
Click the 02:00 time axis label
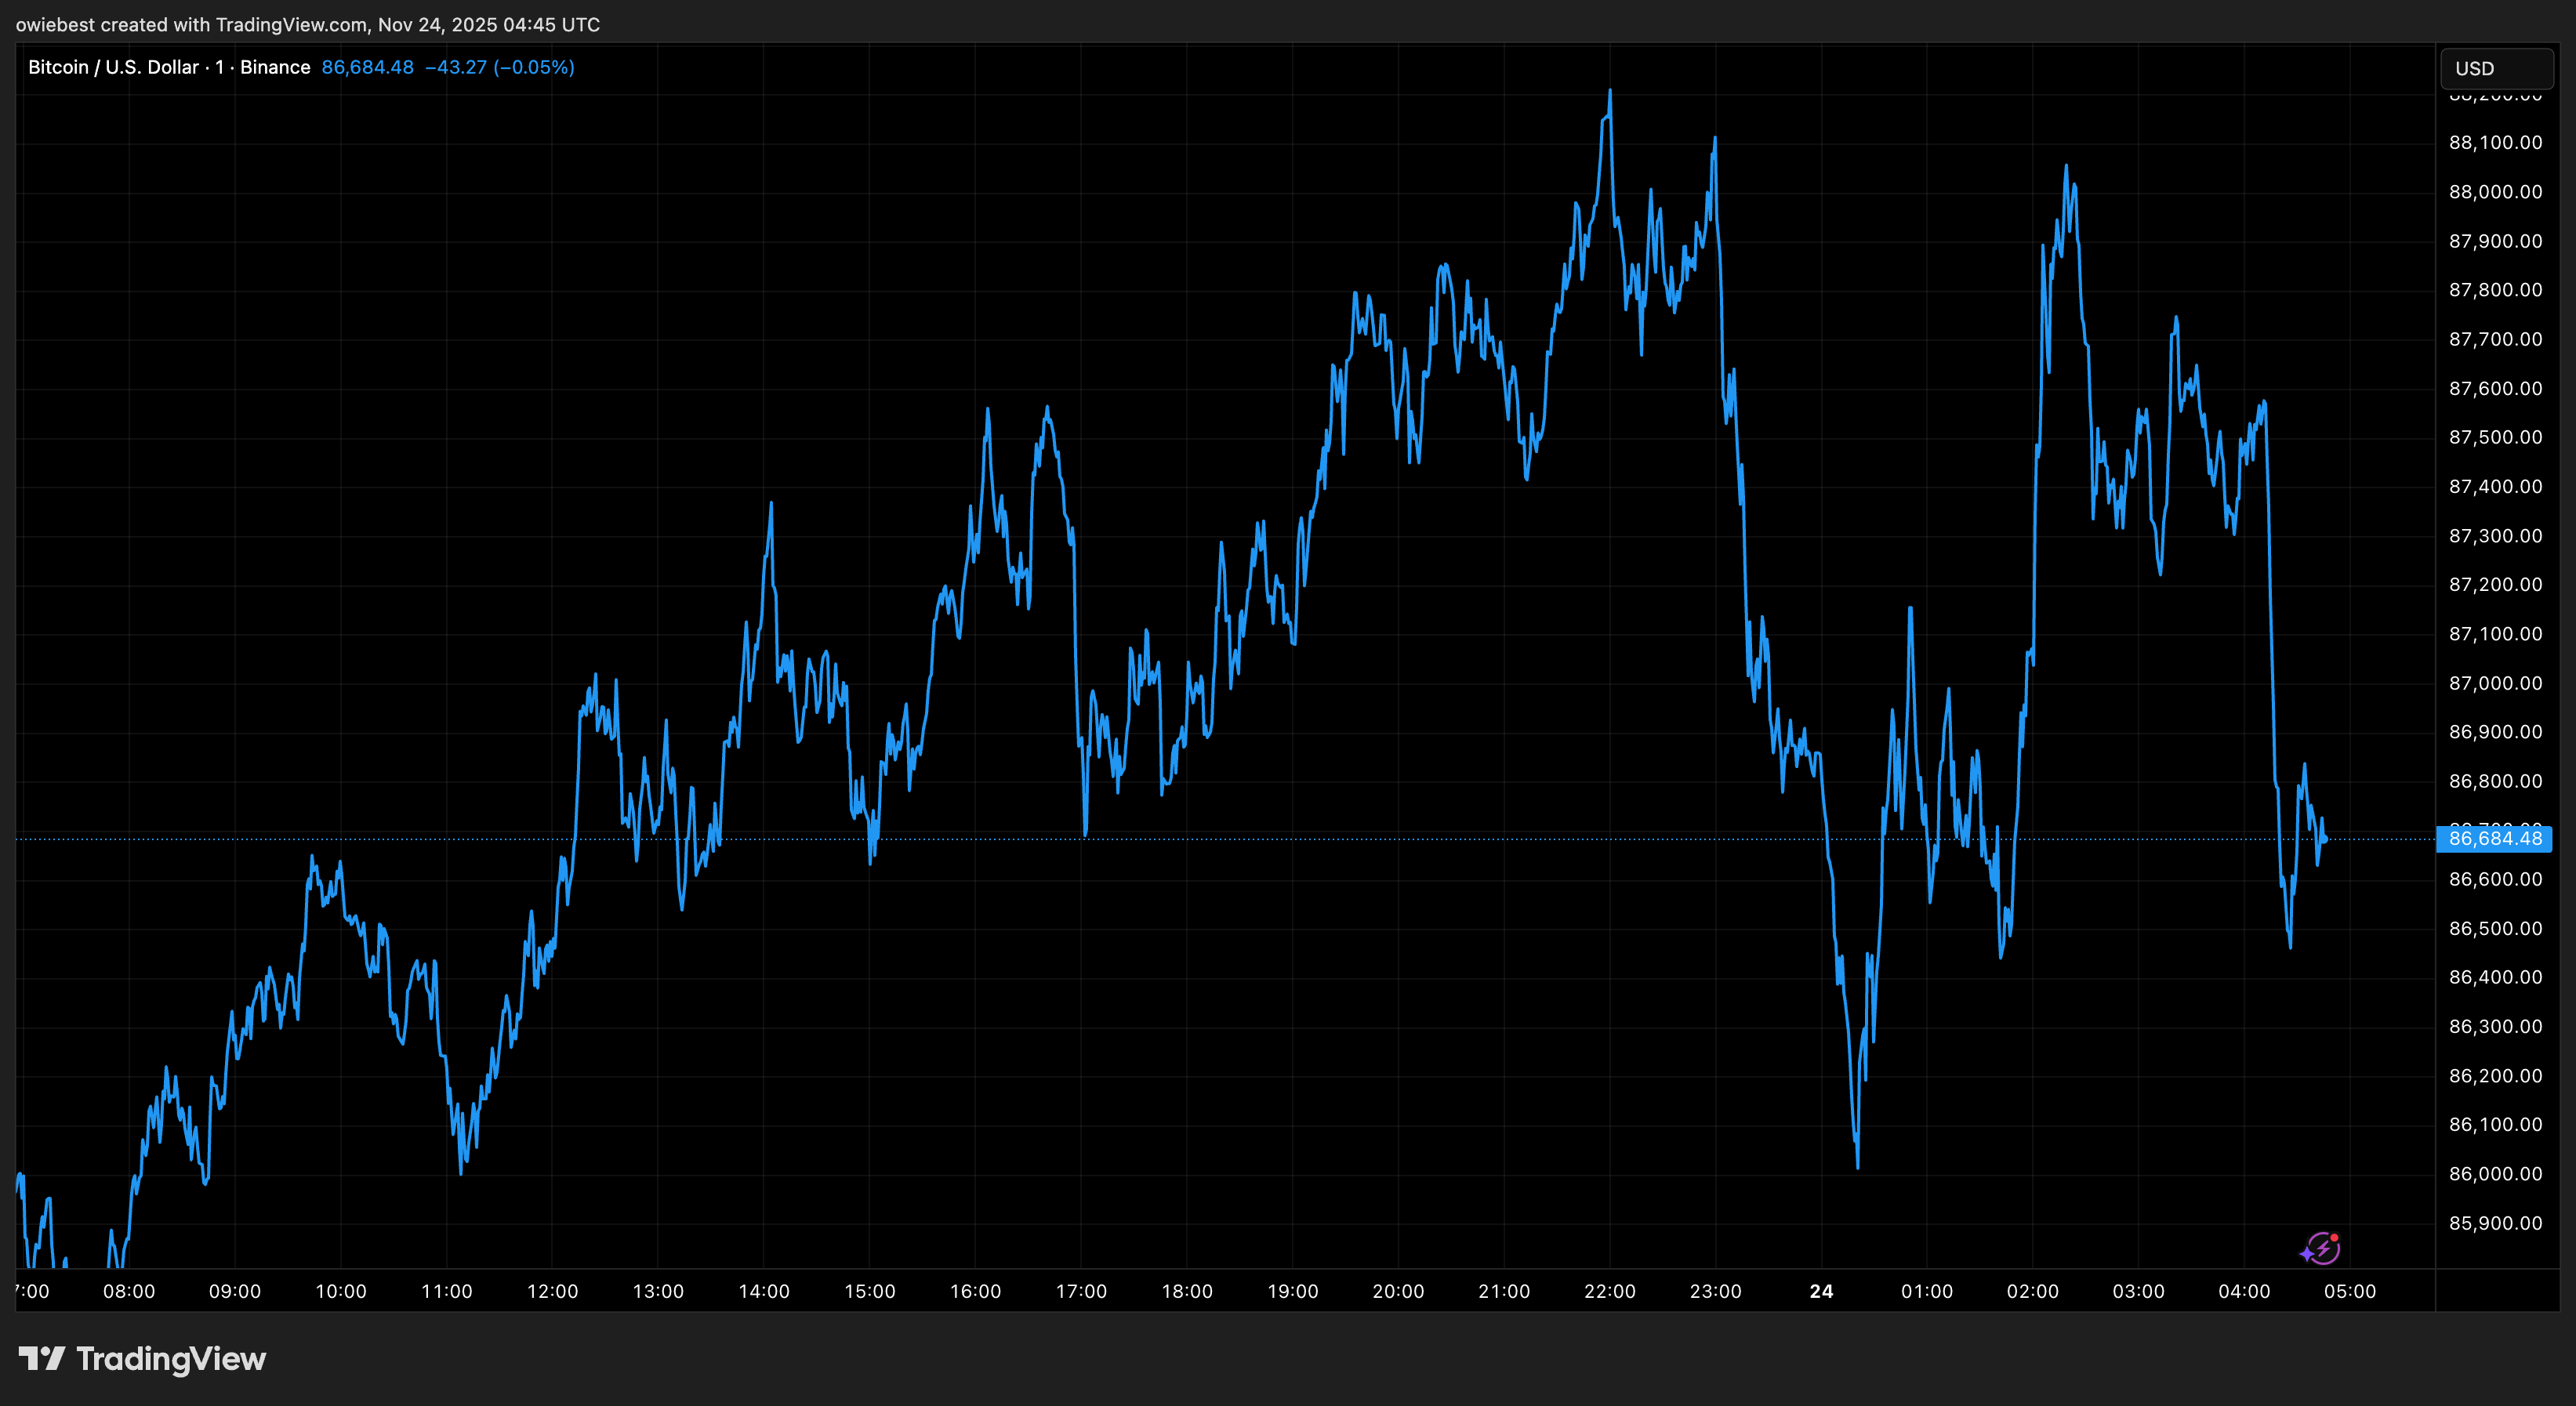[2032, 1292]
